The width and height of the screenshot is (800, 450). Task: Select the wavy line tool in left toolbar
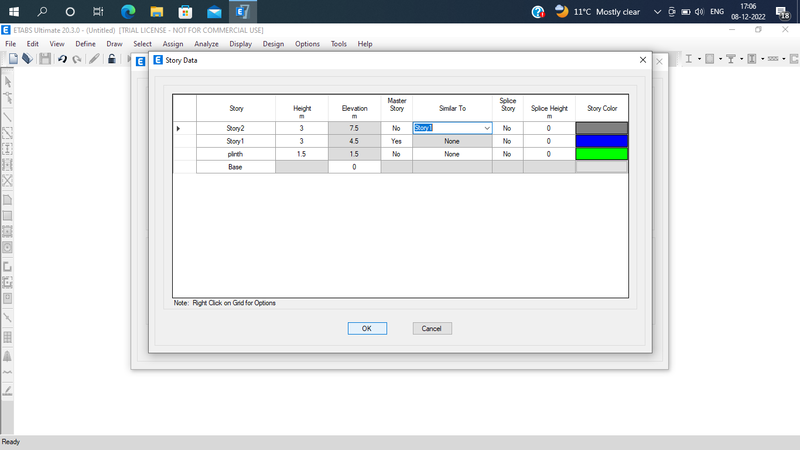[x=7, y=372]
